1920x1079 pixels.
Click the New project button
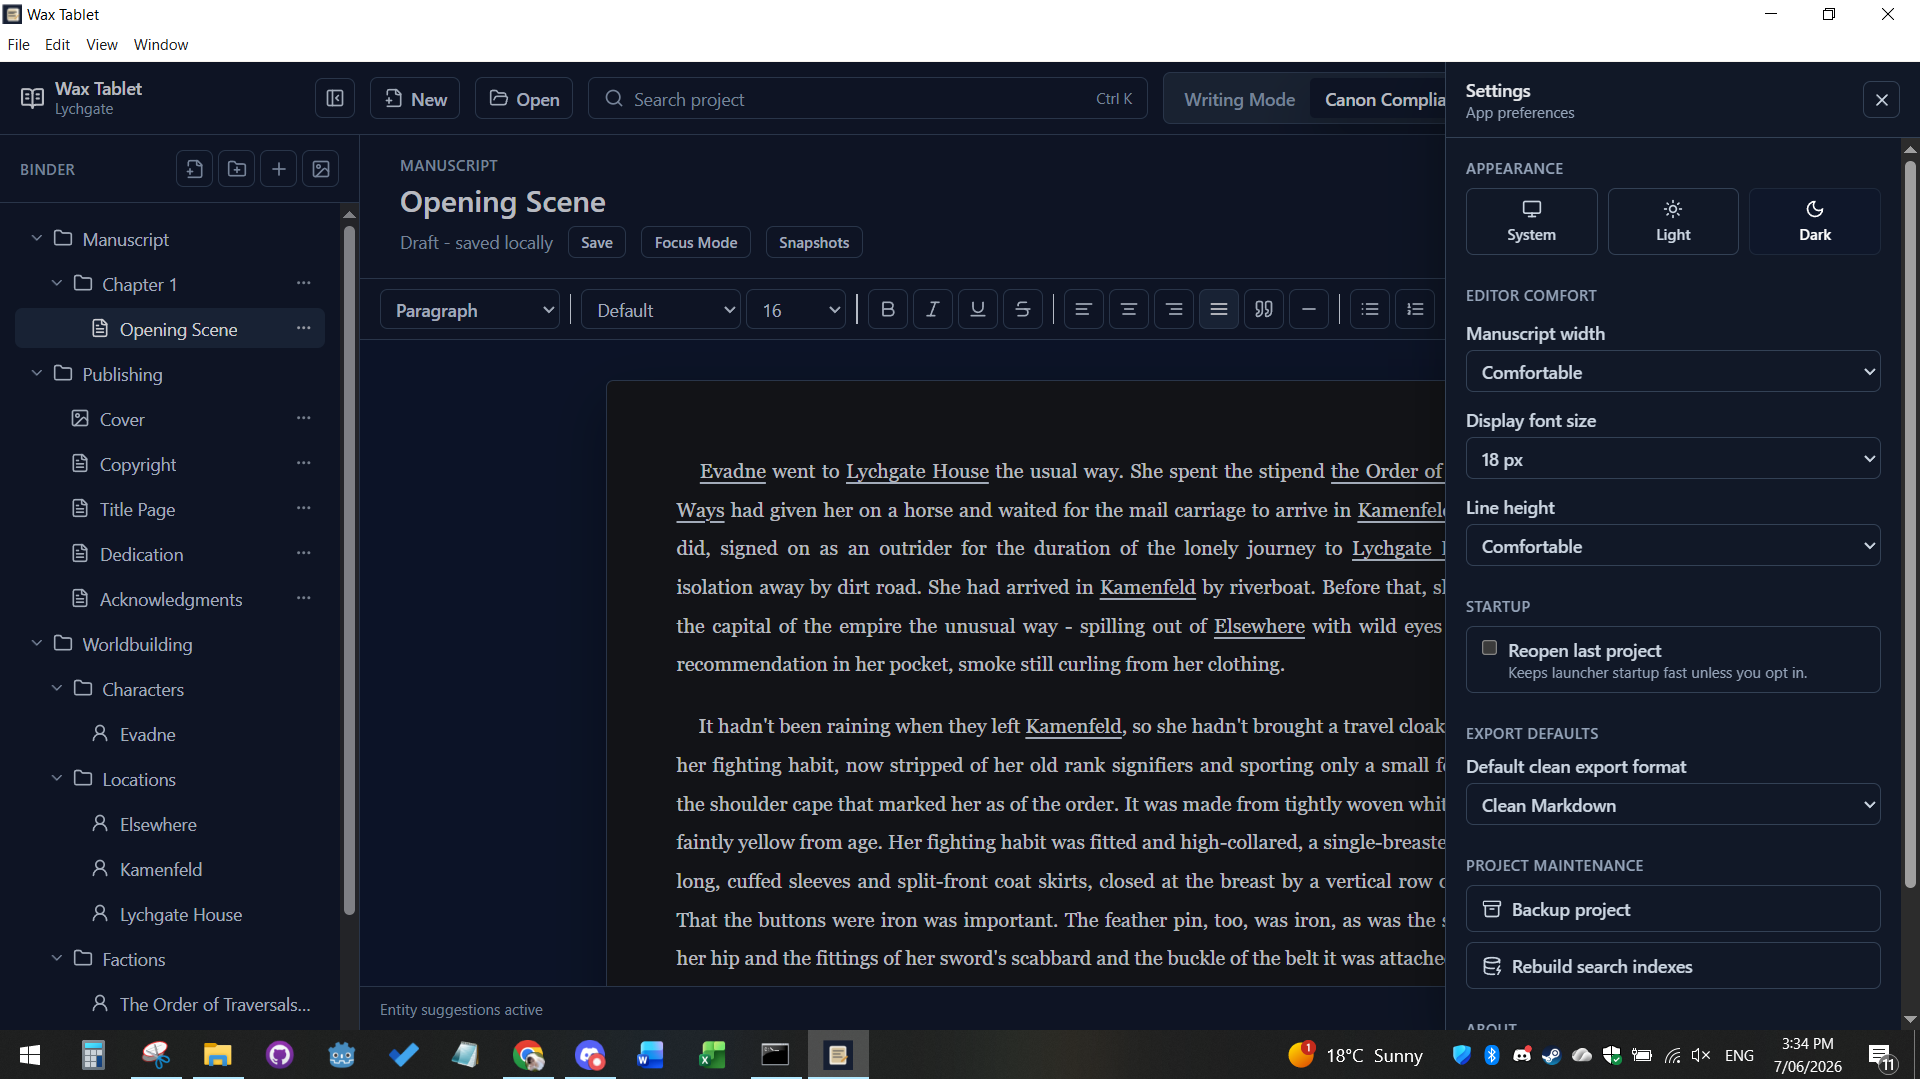(x=415, y=98)
